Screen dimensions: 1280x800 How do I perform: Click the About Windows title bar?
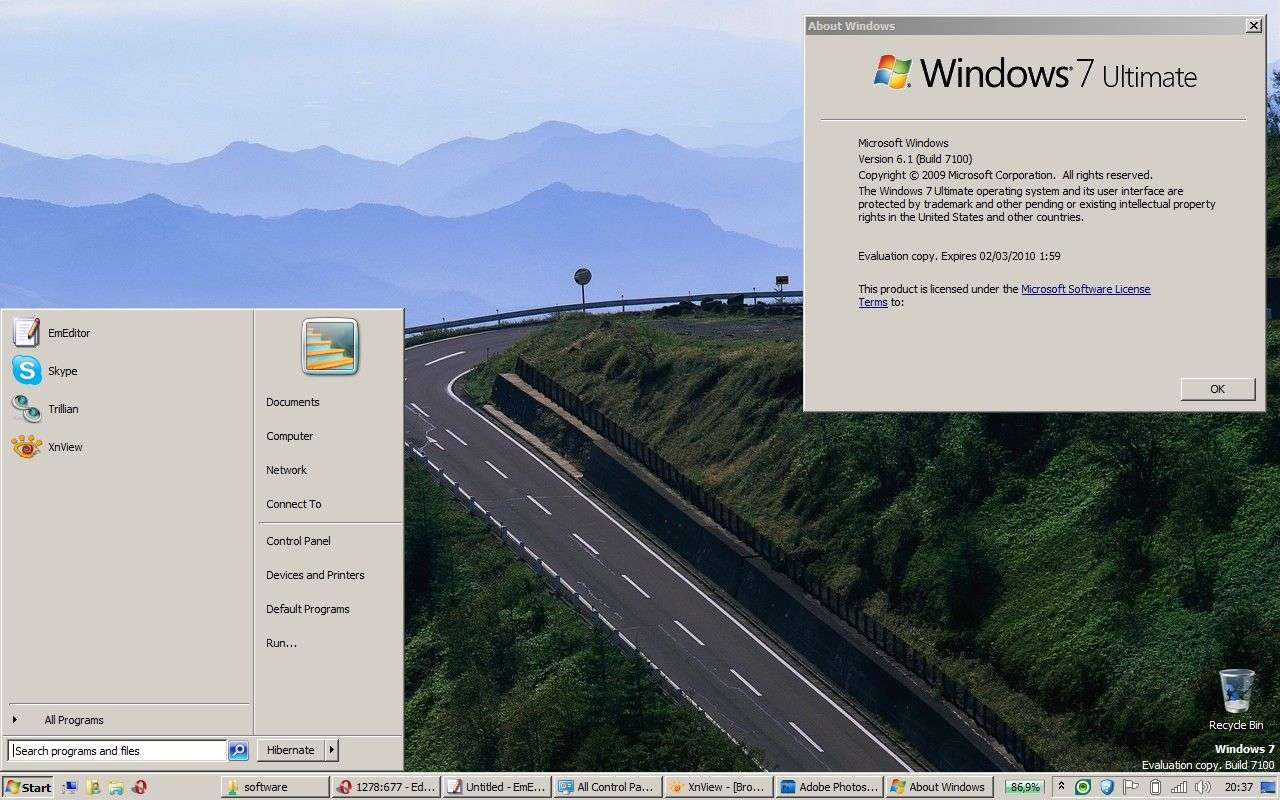(1023, 26)
